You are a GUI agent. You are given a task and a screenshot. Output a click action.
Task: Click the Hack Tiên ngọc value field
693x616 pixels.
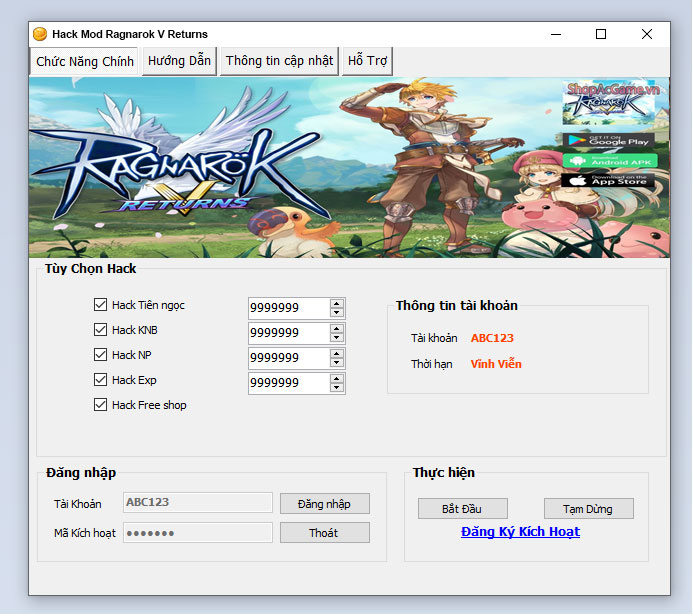289,308
